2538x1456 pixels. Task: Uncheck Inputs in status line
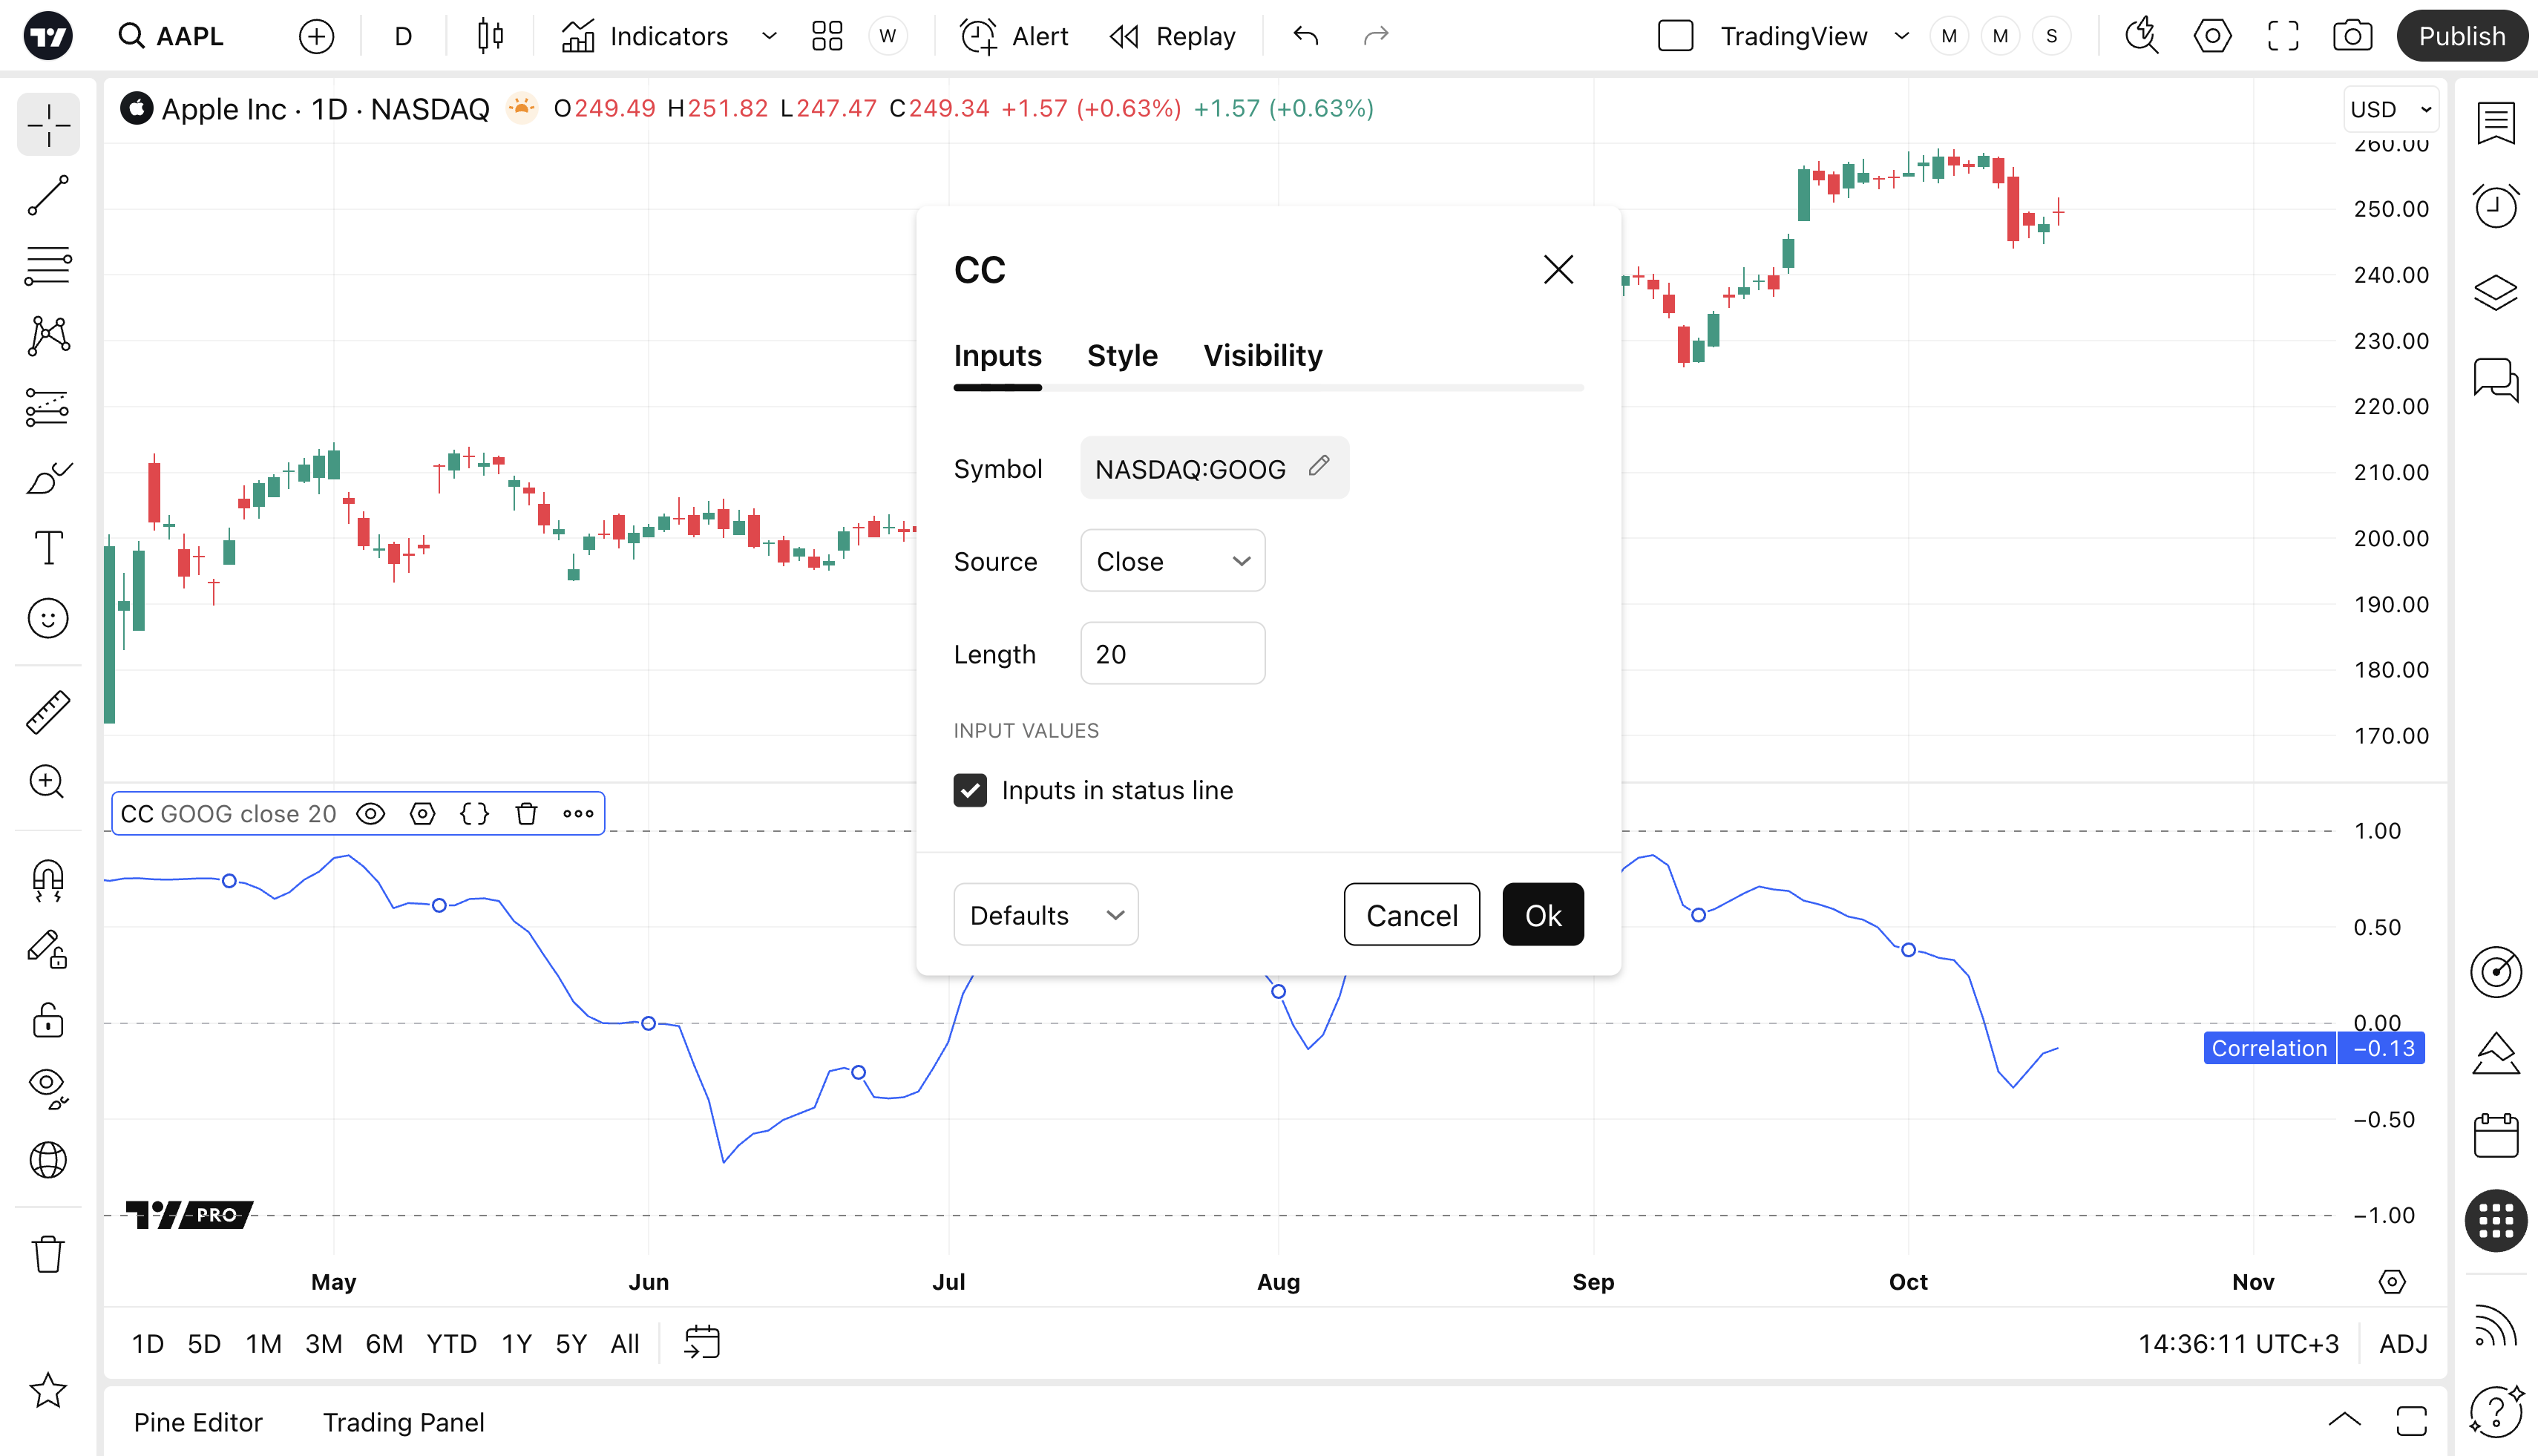970,791
